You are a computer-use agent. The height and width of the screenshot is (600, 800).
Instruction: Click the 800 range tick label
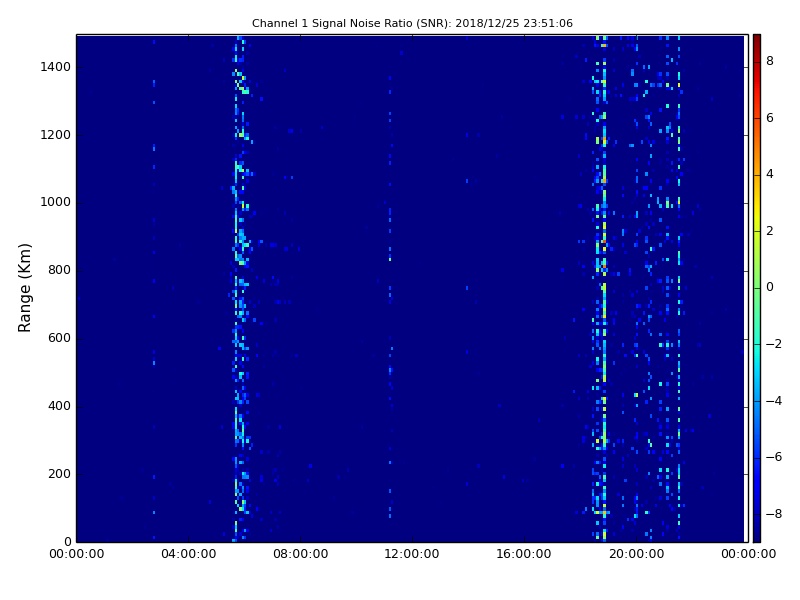[59, 270]
